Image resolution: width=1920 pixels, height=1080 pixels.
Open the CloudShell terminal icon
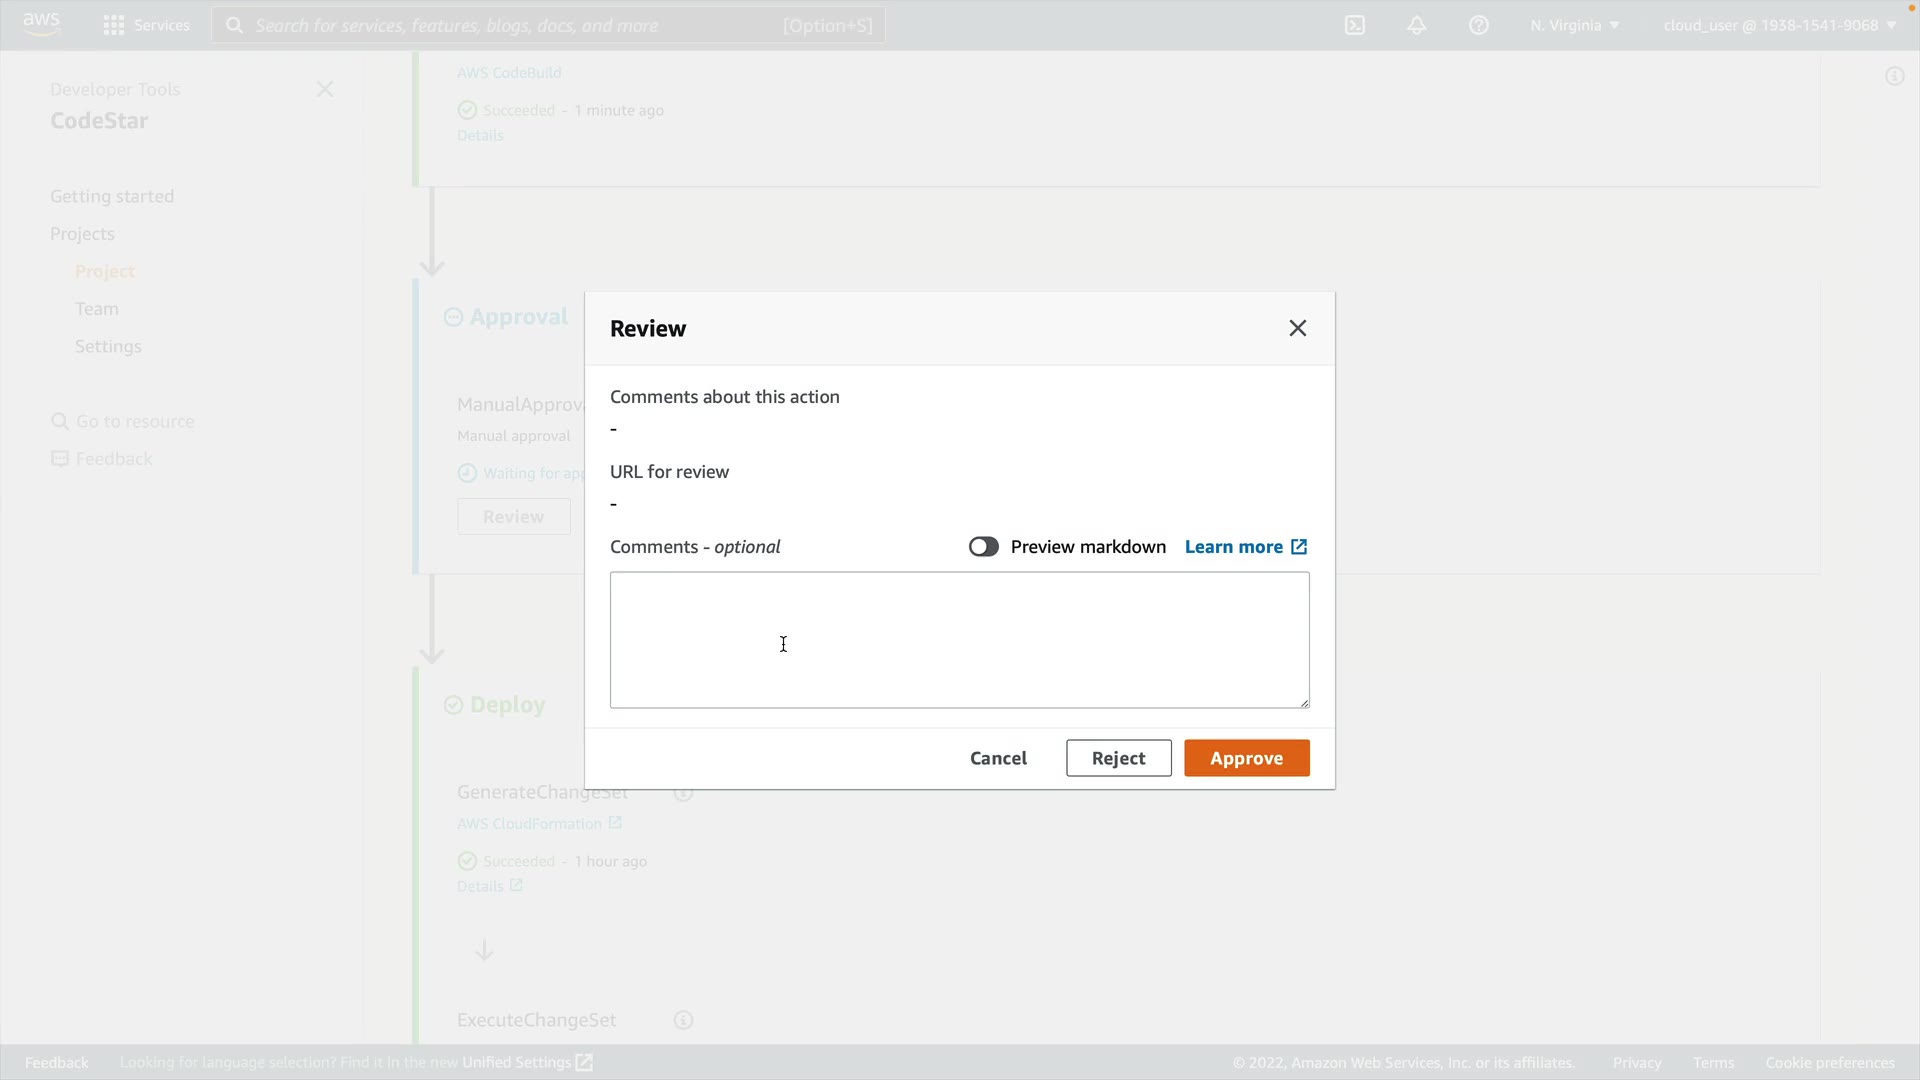(x=1355, y=25)
